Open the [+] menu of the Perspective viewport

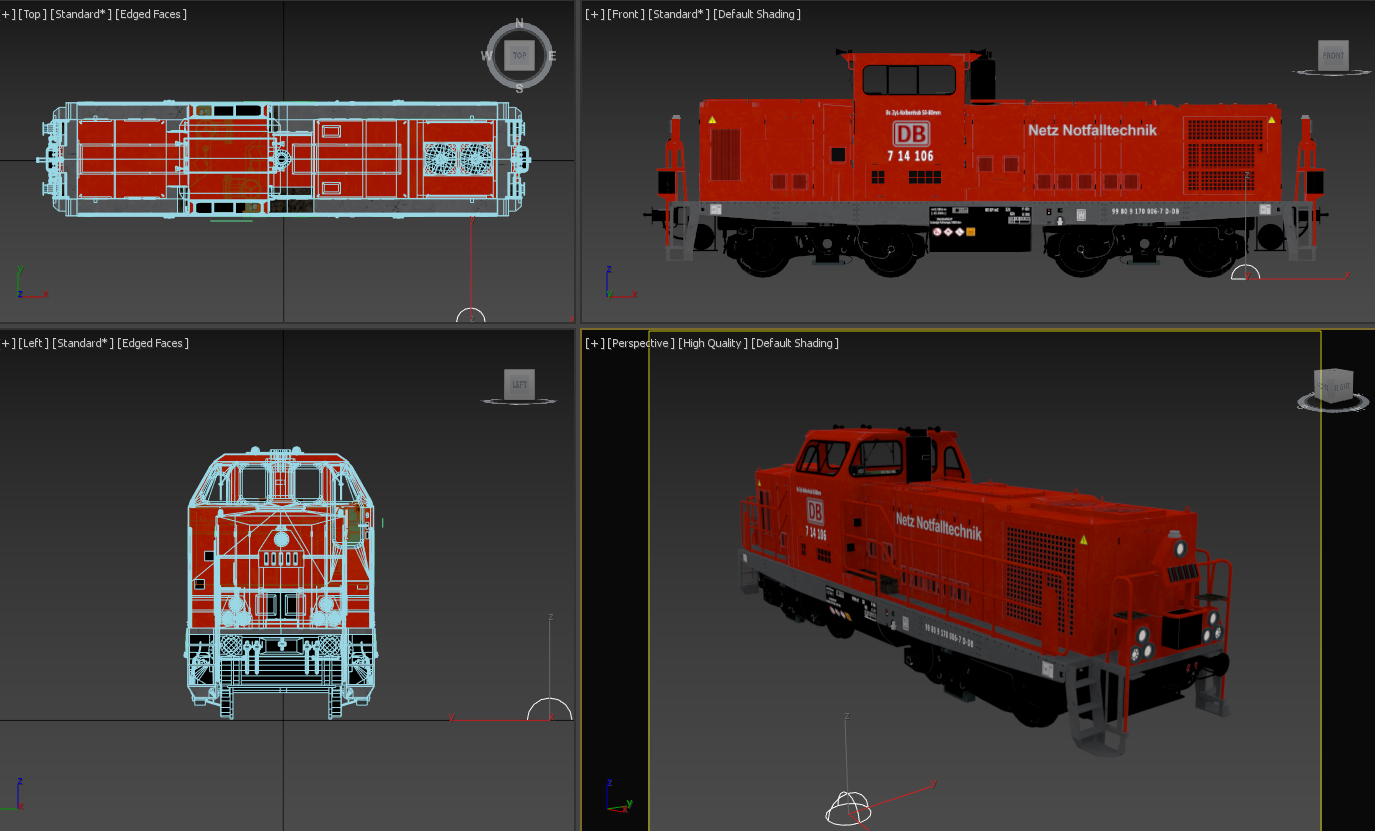[x=594, y=343]
